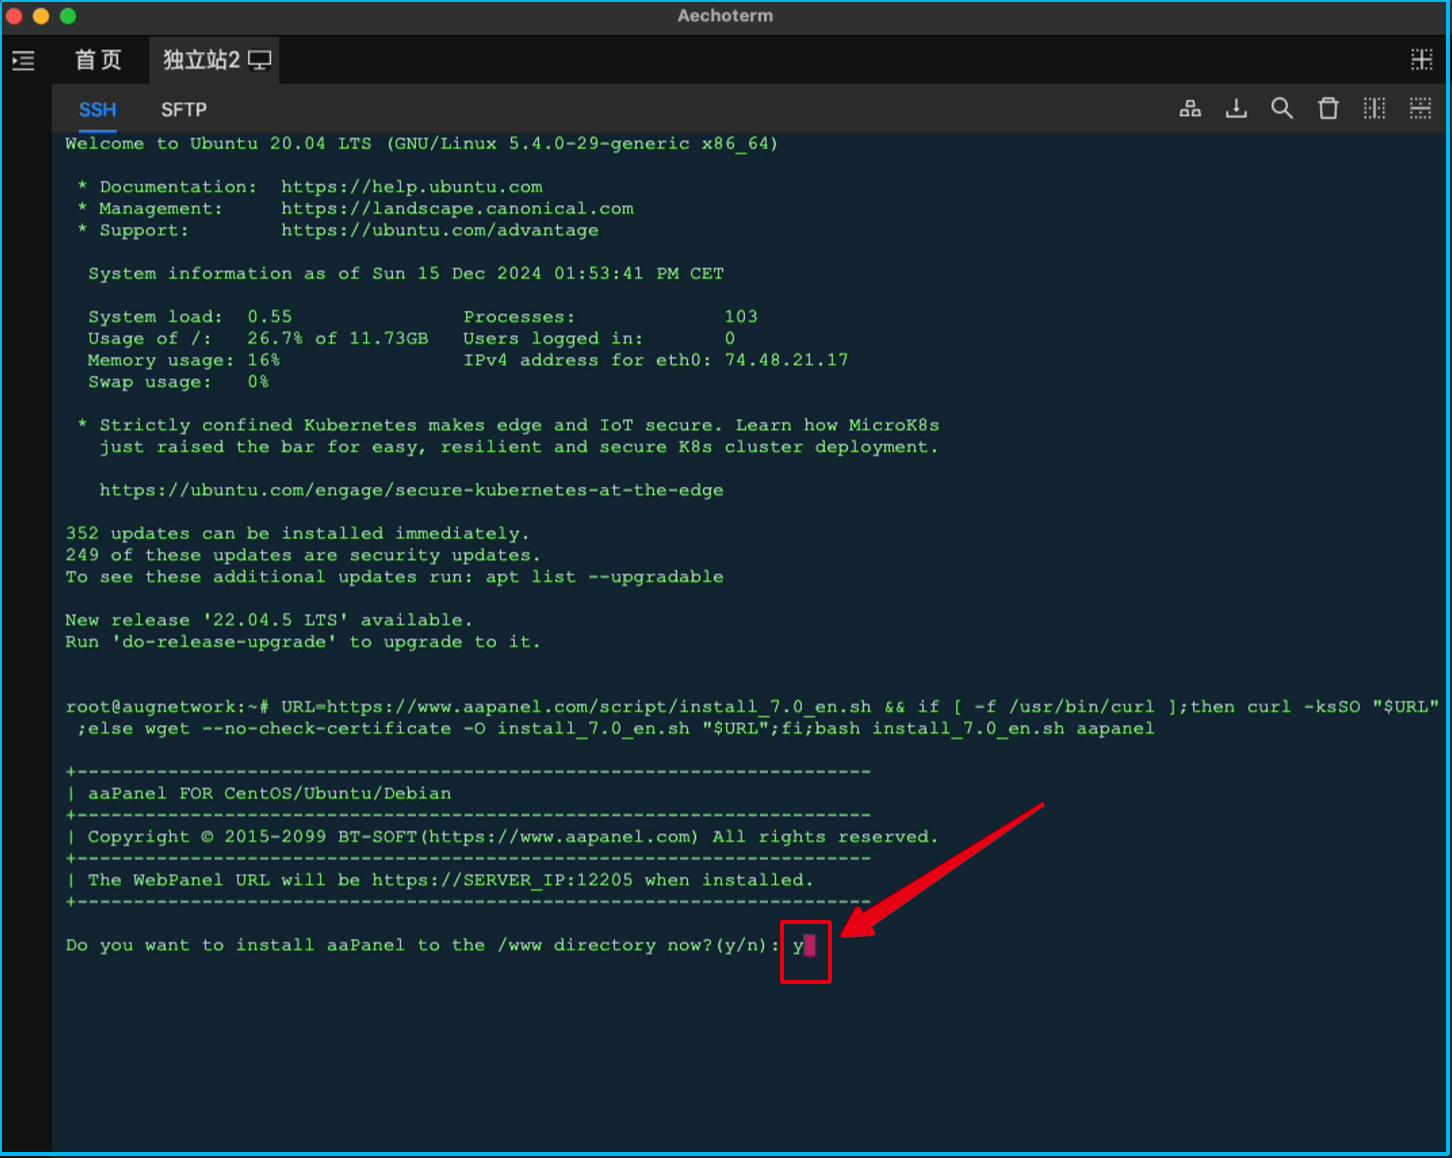This screenshot has height=1158, width=1452.
Task: Close the Aechoterm window
Action: [x=14, y=16]
